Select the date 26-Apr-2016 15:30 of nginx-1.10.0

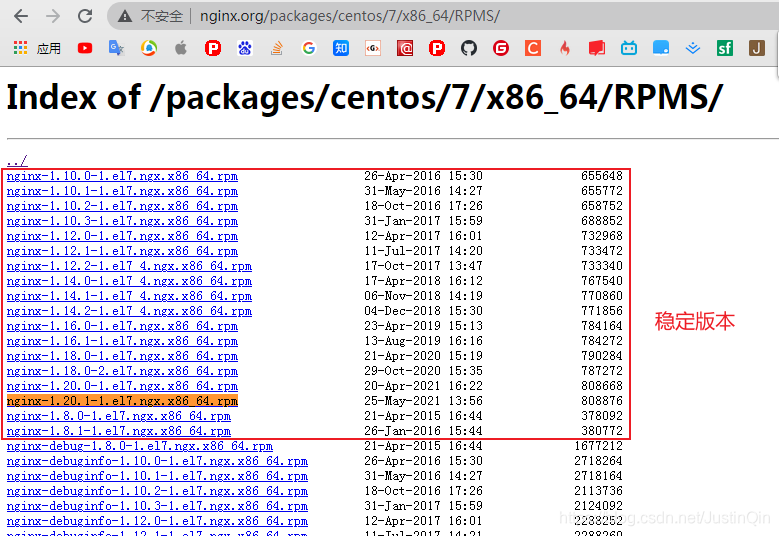(423, 176)
